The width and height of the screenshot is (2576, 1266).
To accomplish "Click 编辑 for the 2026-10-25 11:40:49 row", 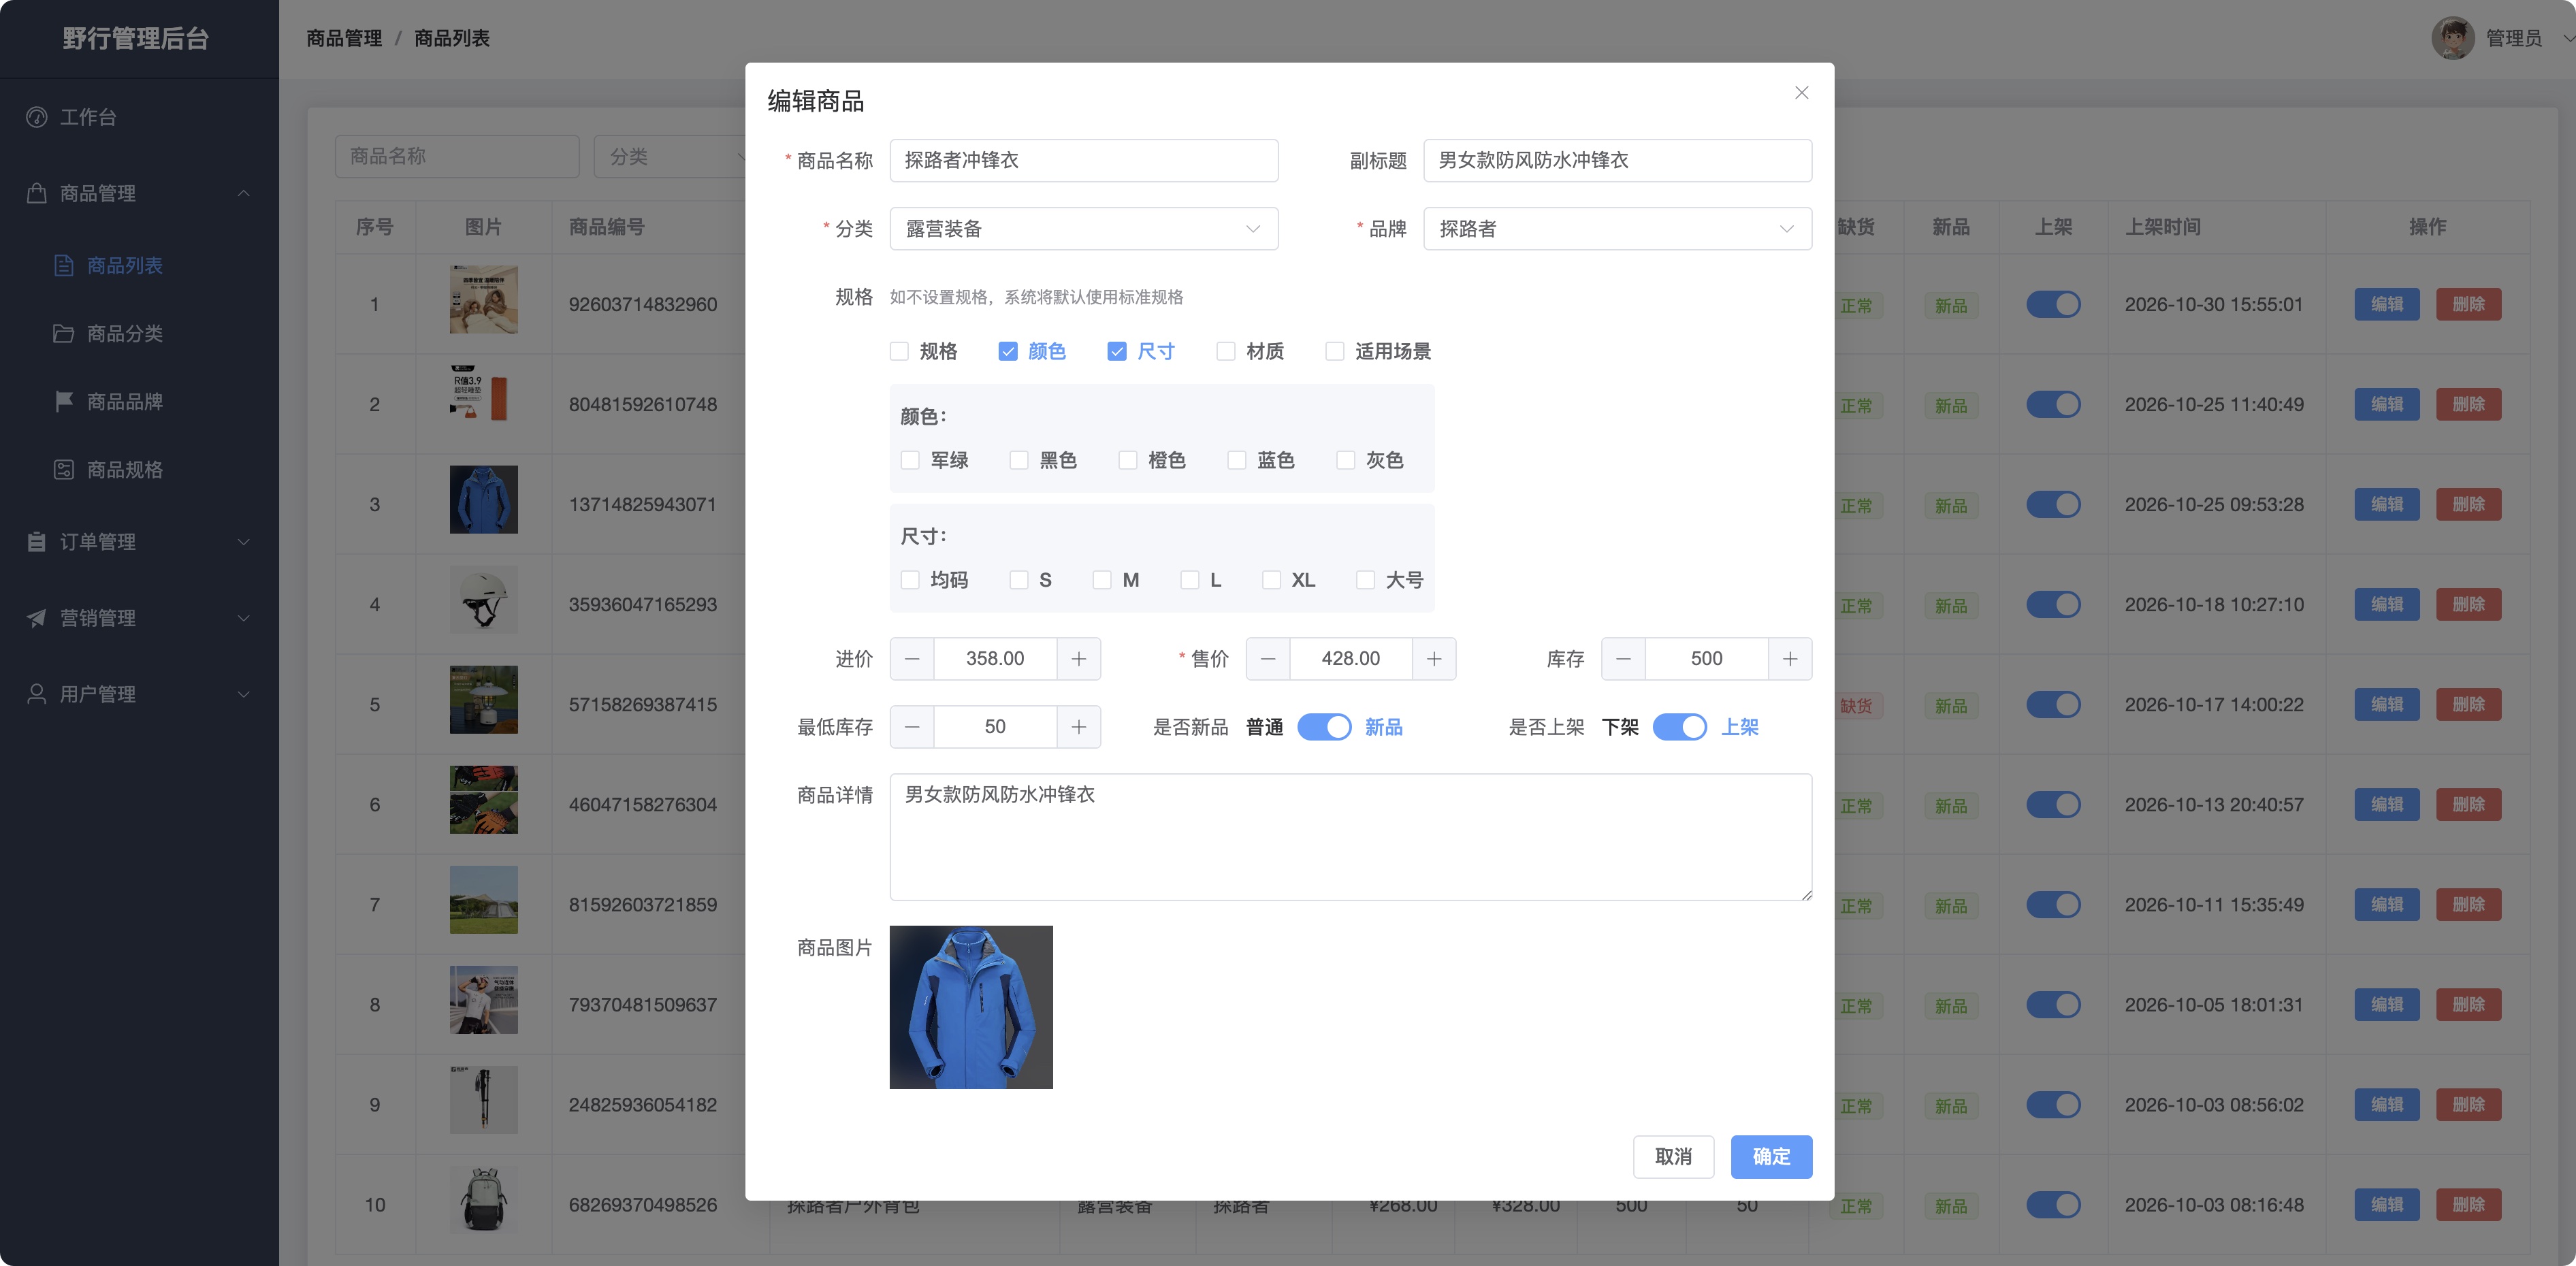I will [2386, 404].
